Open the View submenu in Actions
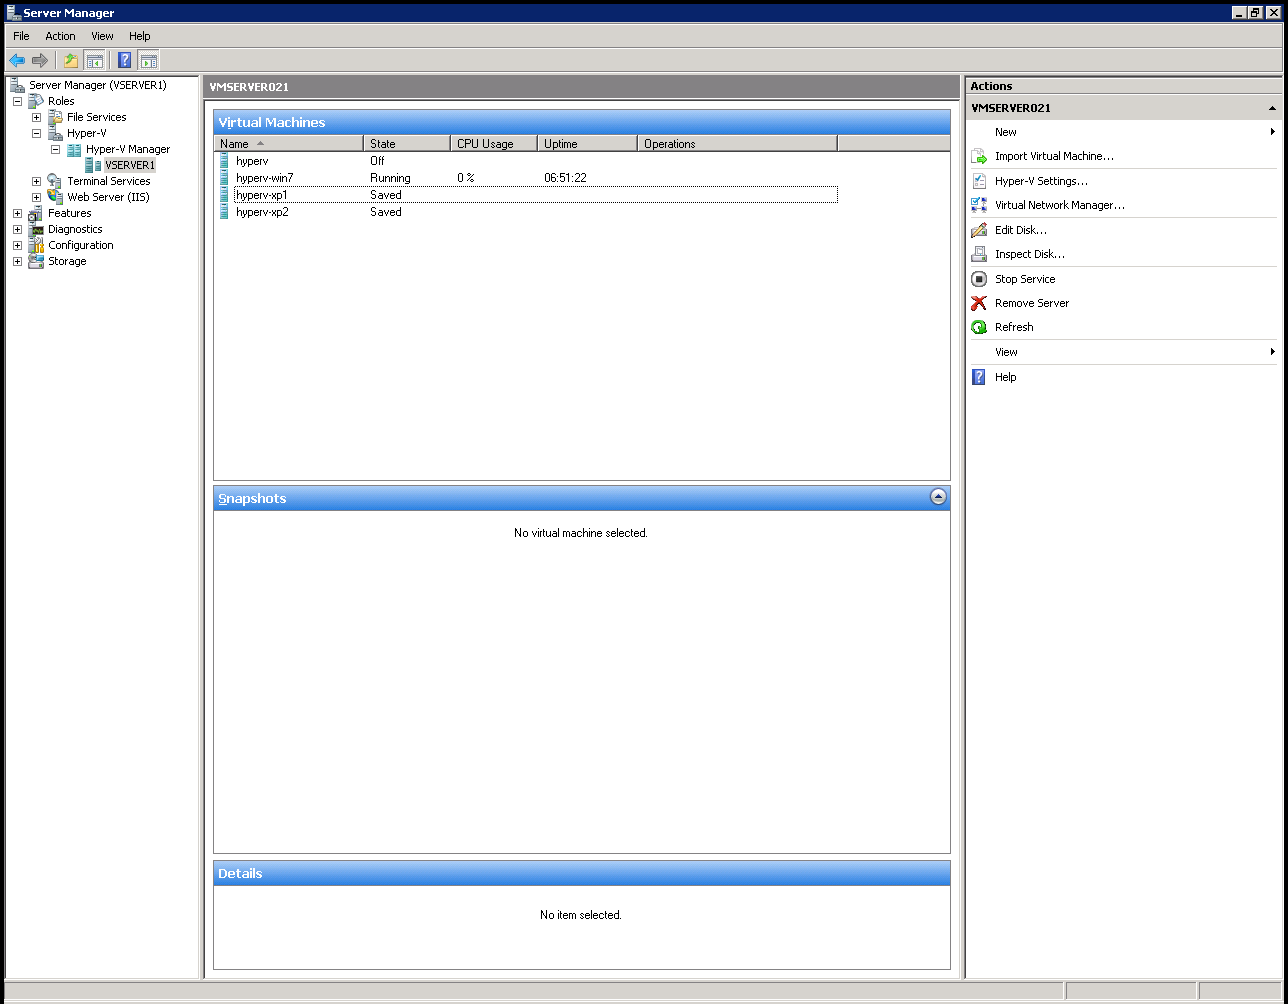The image size is (1288, 1004). click(x=1125, y=352)
